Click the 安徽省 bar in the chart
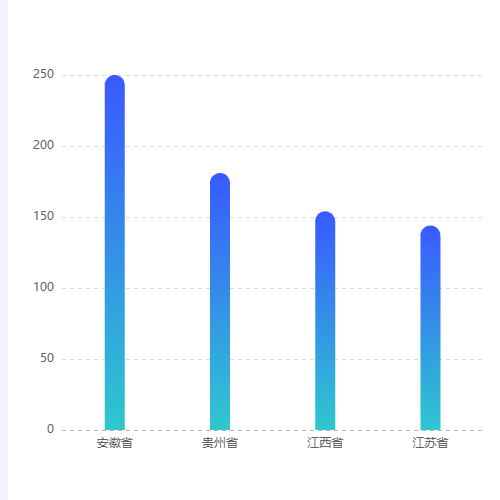The image size is (500, 500). tap(115, 253)
